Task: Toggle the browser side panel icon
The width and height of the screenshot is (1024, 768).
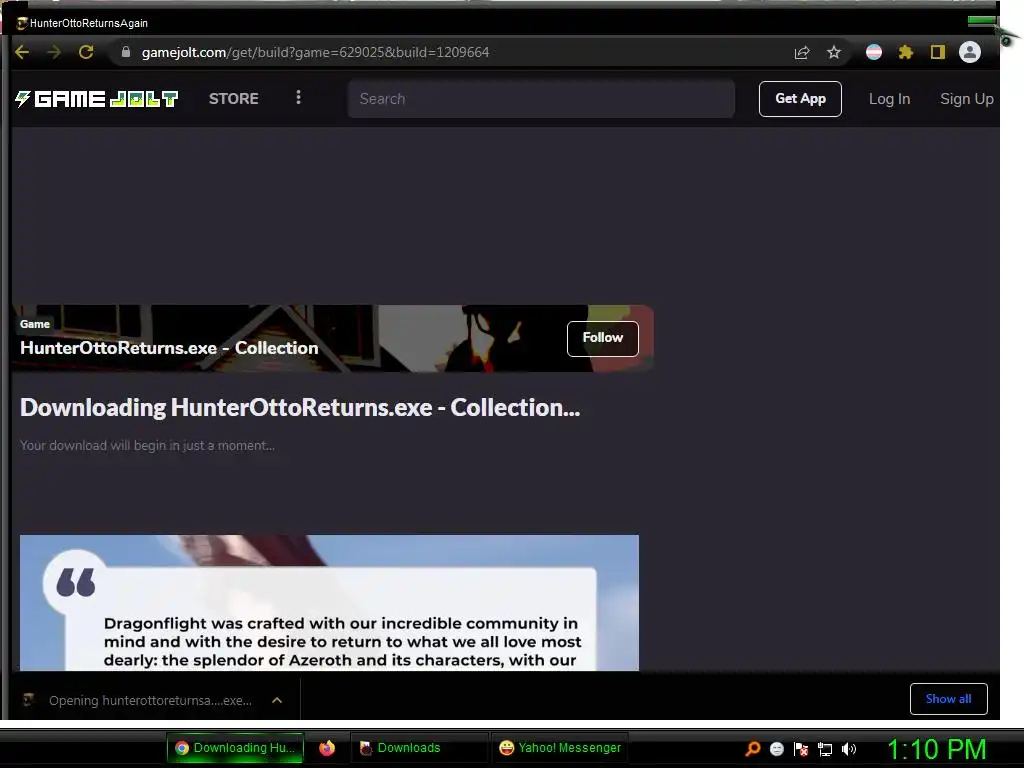Action: tap(938, 52)
